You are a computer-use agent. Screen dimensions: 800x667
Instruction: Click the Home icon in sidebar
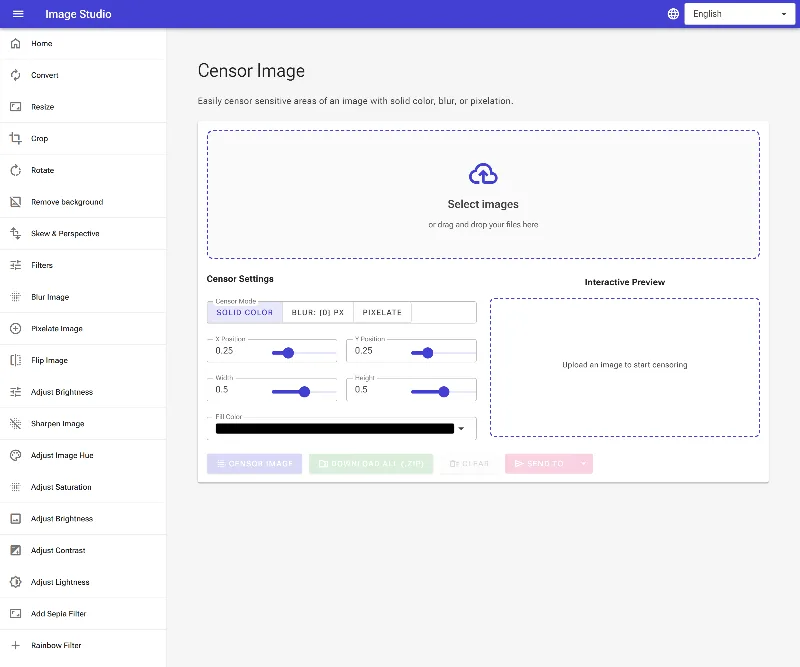point(16,43)
